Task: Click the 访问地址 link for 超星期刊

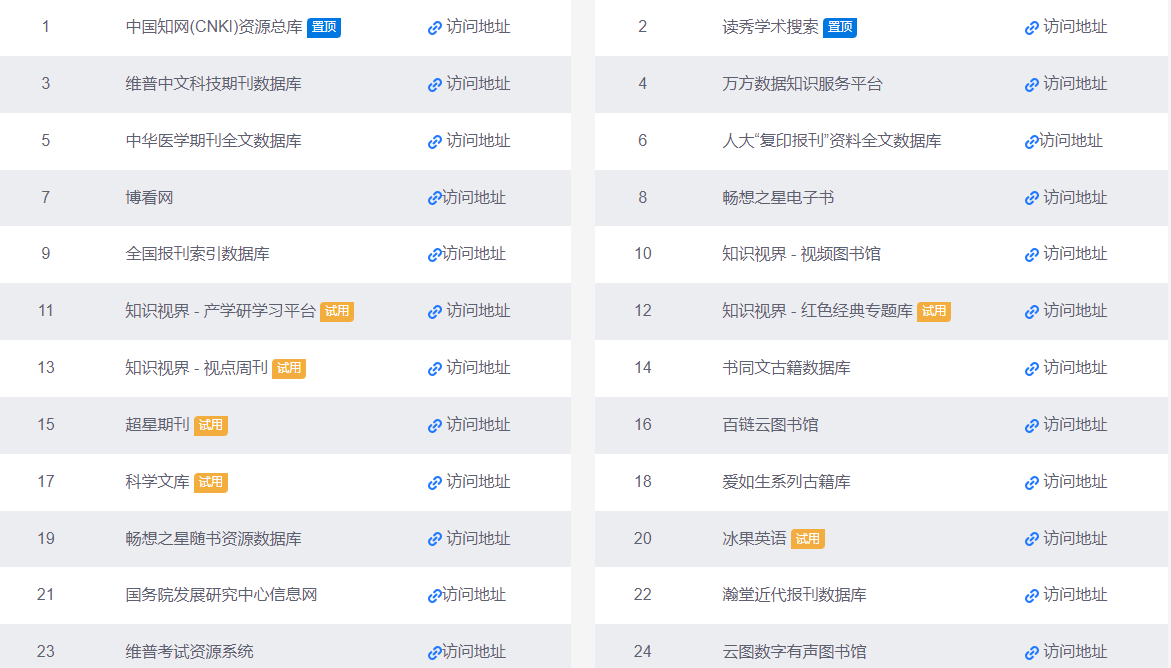Action: pyautogui.click(x=478, y=424)
